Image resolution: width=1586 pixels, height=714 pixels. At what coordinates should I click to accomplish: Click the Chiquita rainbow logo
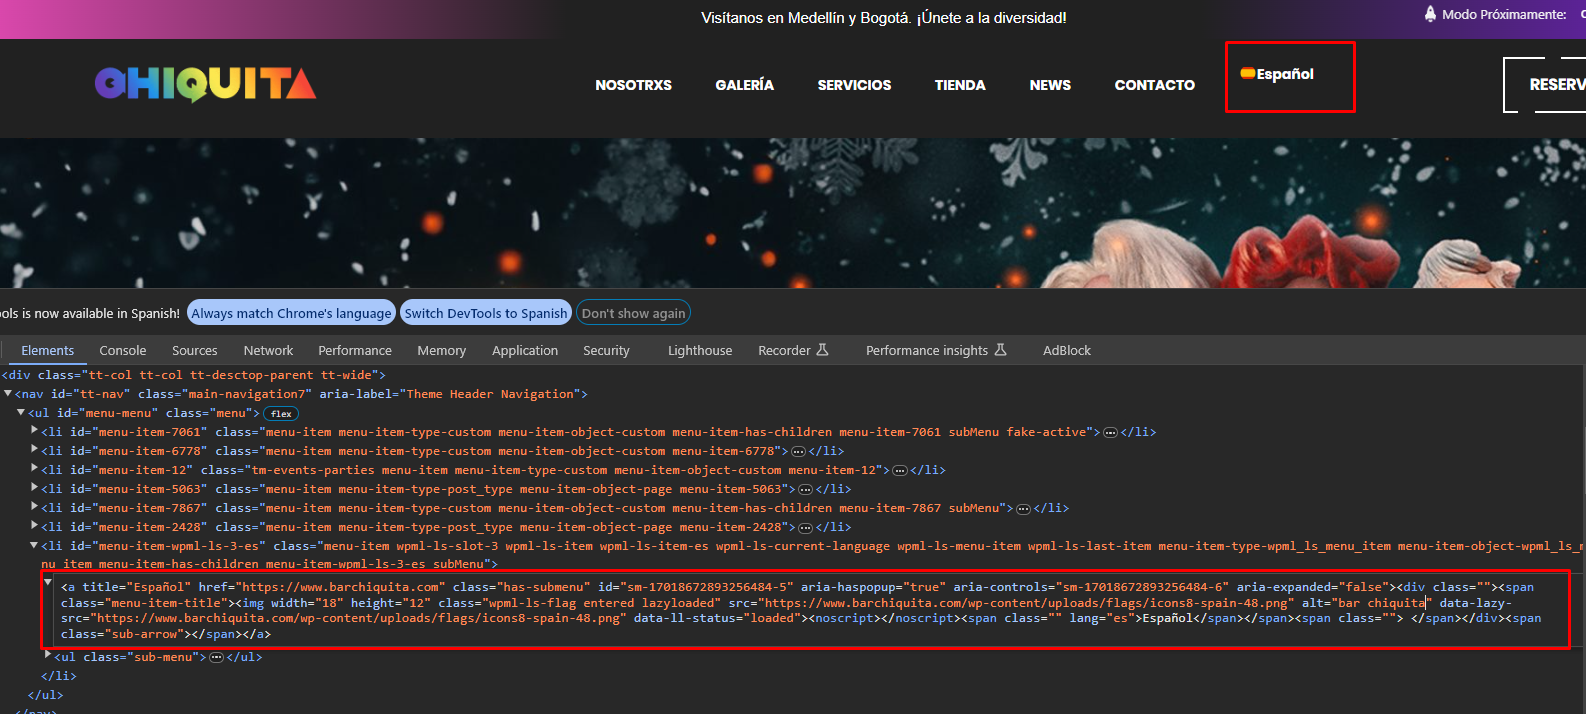click(205, 85)
